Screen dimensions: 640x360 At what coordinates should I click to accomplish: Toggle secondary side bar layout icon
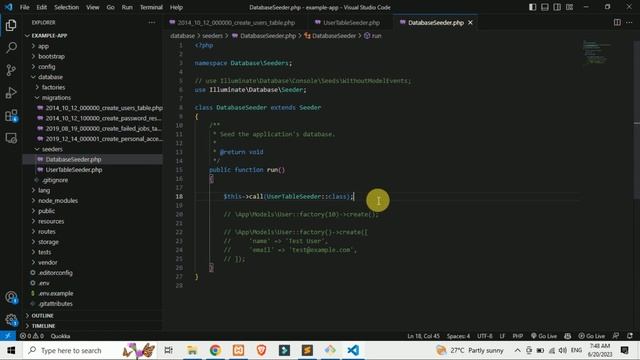(557, 7)
